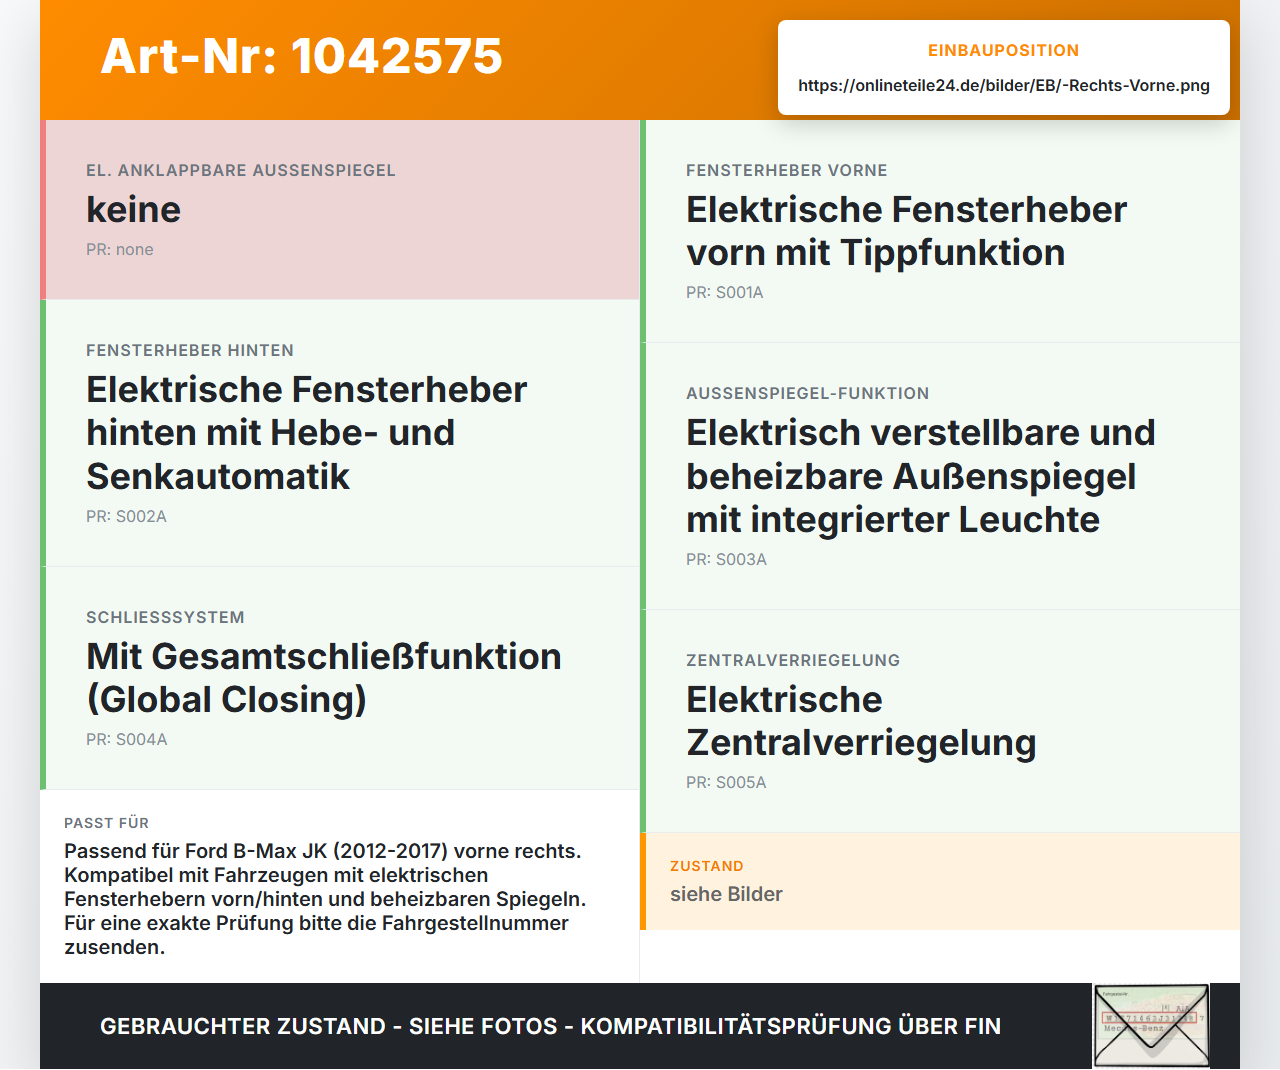Screen dimensions: 1280x1070
Task: Select the 'Elektrische Zentralverriegelung' heading
Action: 861,721
